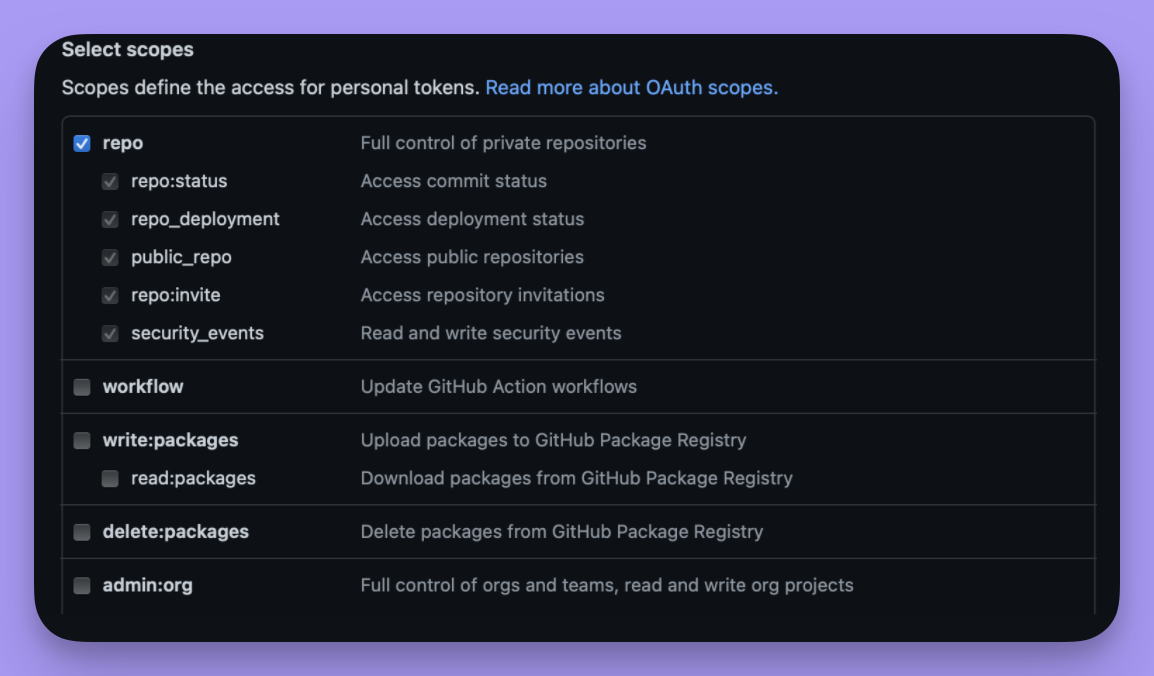
Task: Toggle the repo_deployment checkbox
Action: point(110,220)
